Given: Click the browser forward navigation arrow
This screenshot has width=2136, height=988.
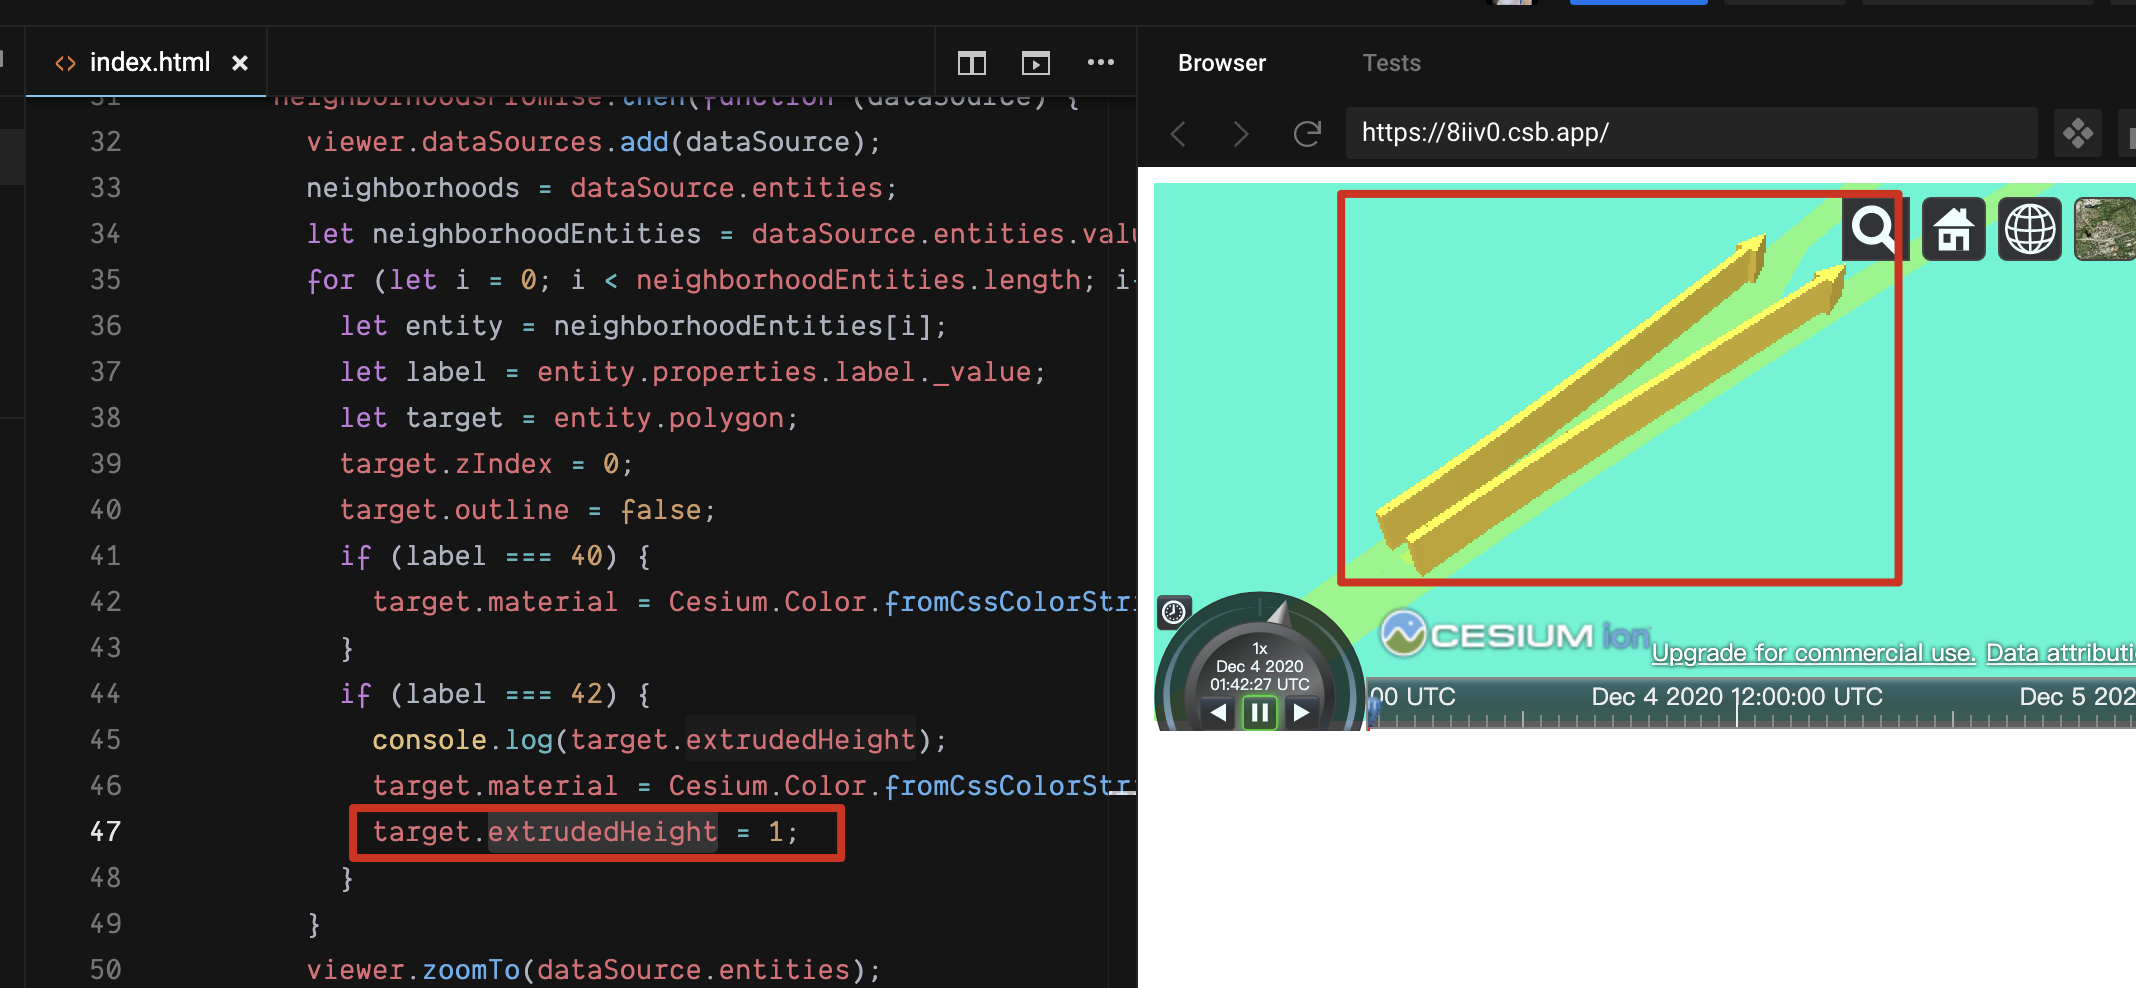Looking at the screenshot, I should [1241, 133].
